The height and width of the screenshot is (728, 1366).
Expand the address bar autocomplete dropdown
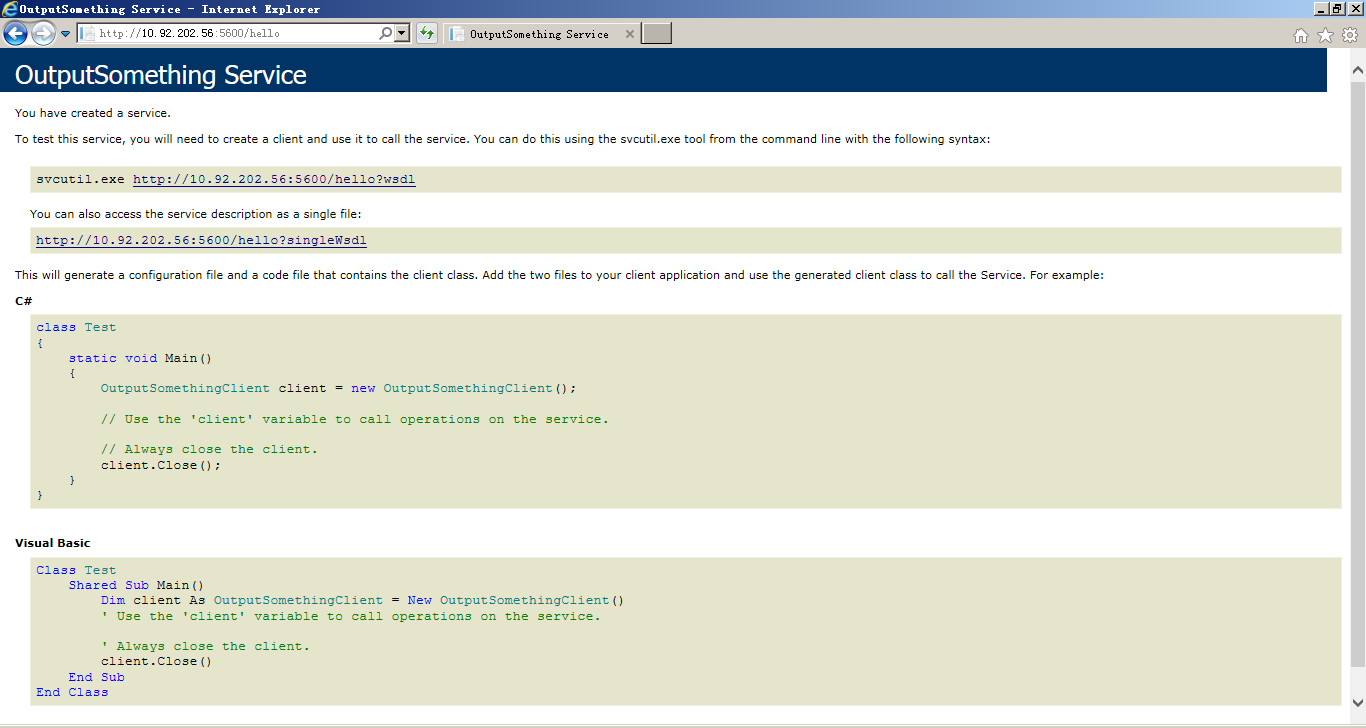[x=402, y=34]
